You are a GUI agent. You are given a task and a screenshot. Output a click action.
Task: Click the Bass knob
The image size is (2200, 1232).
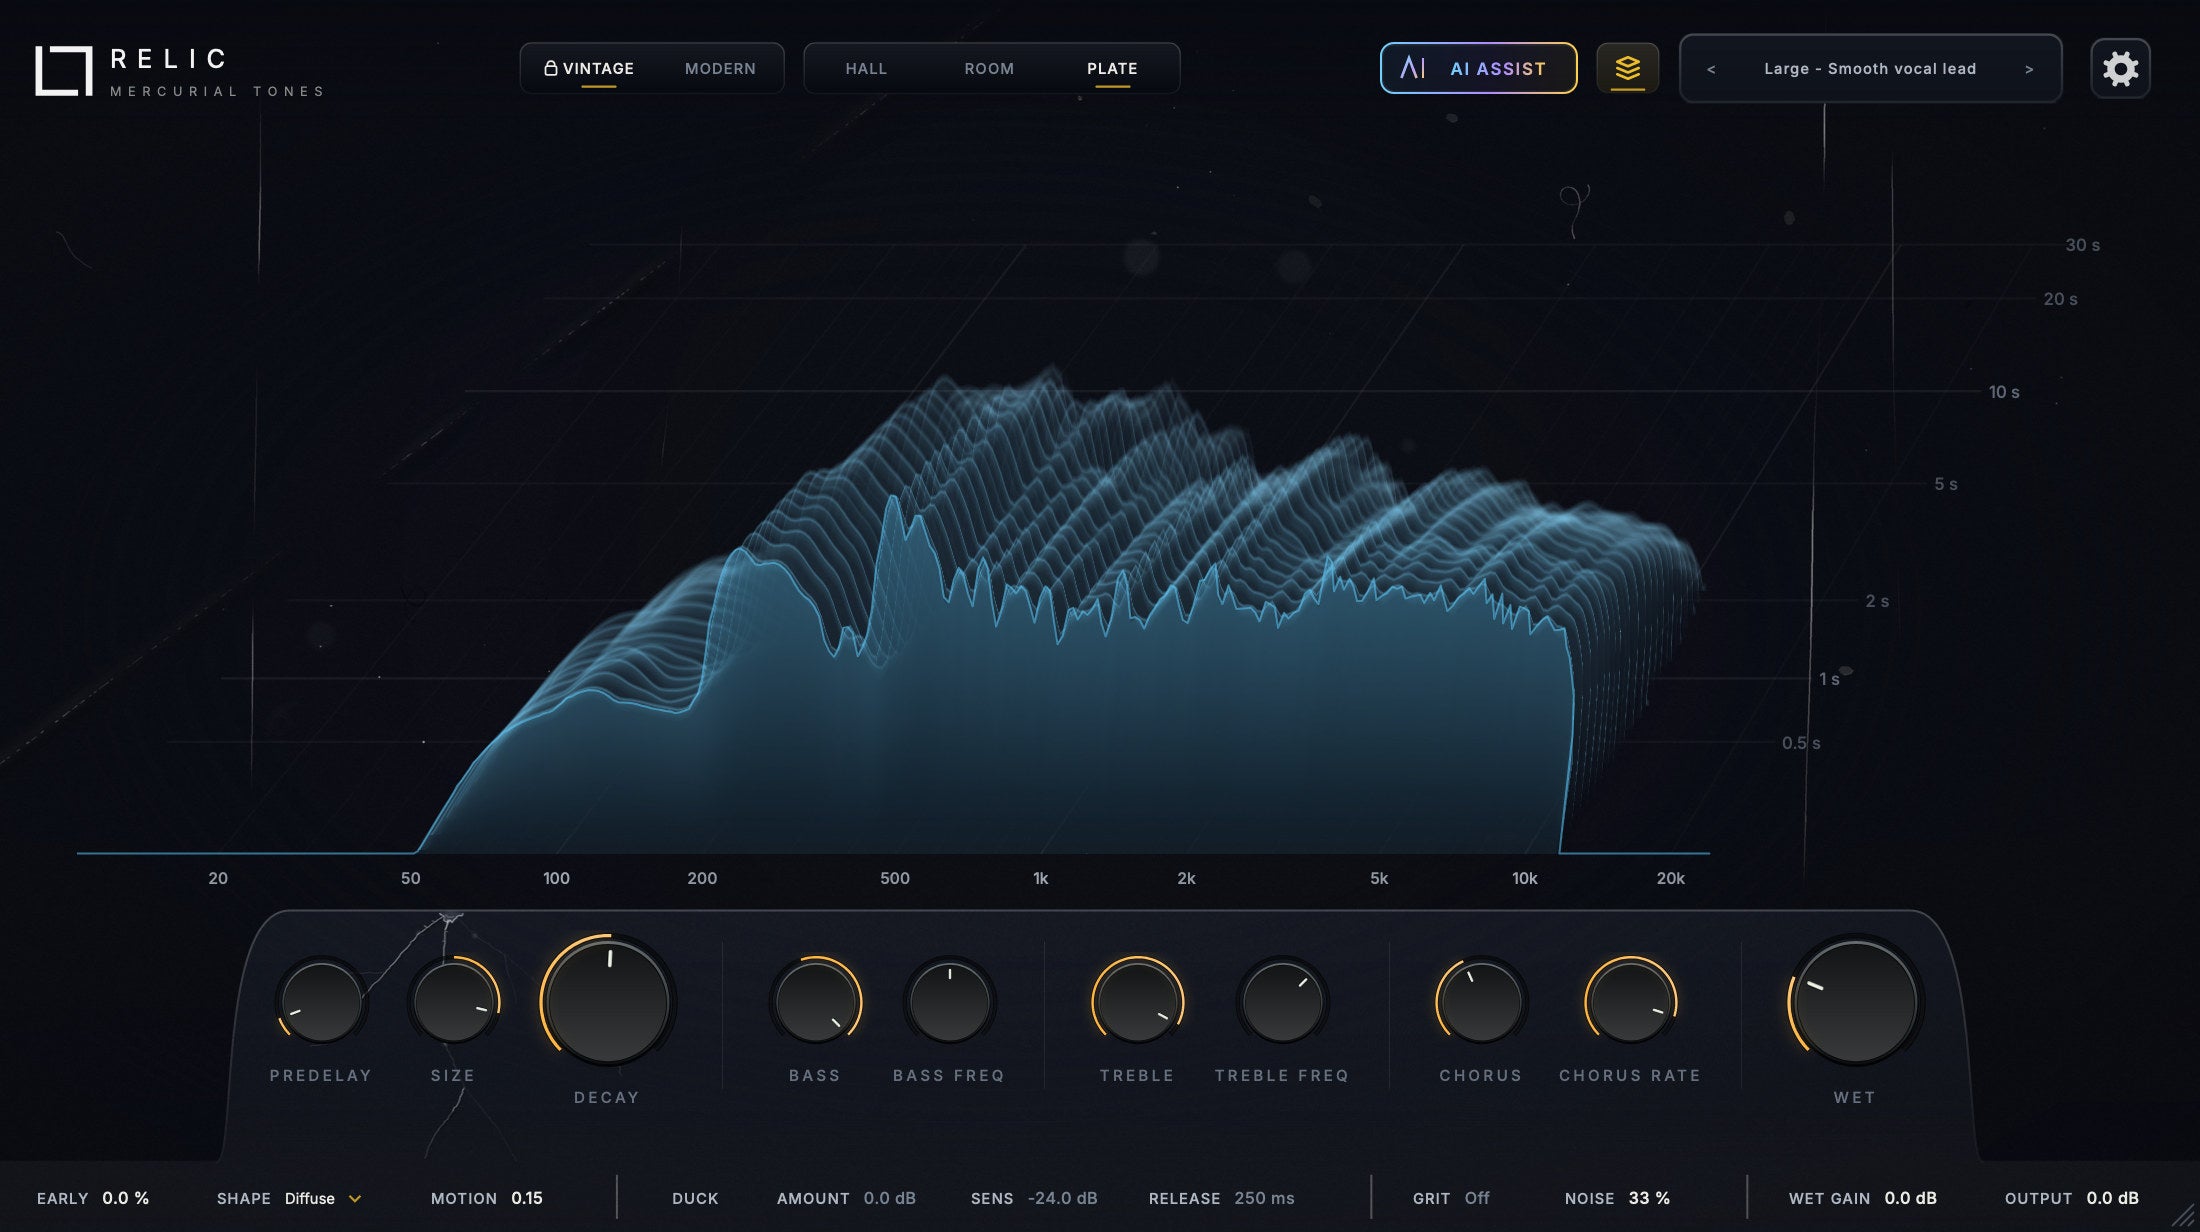point(815,1002)
